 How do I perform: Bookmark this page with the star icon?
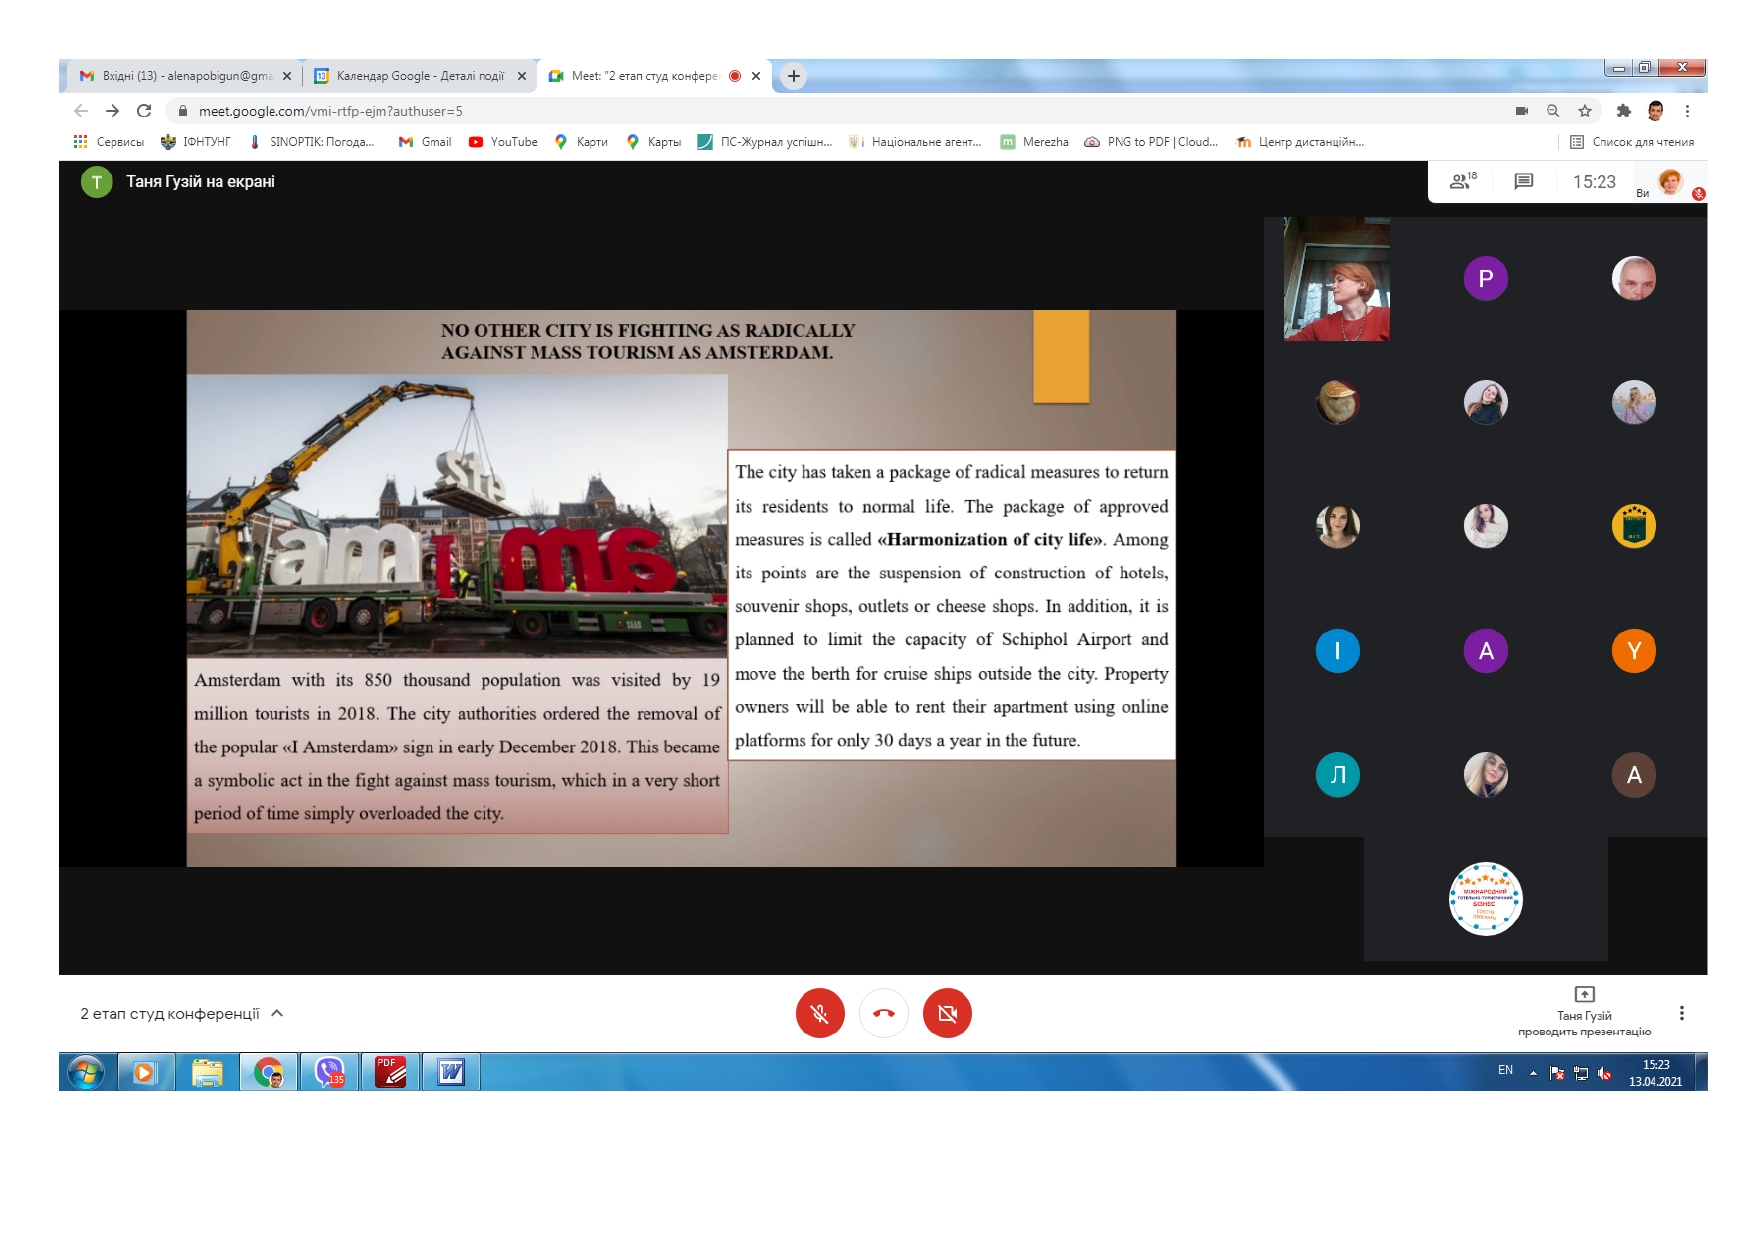(1584, 111)
